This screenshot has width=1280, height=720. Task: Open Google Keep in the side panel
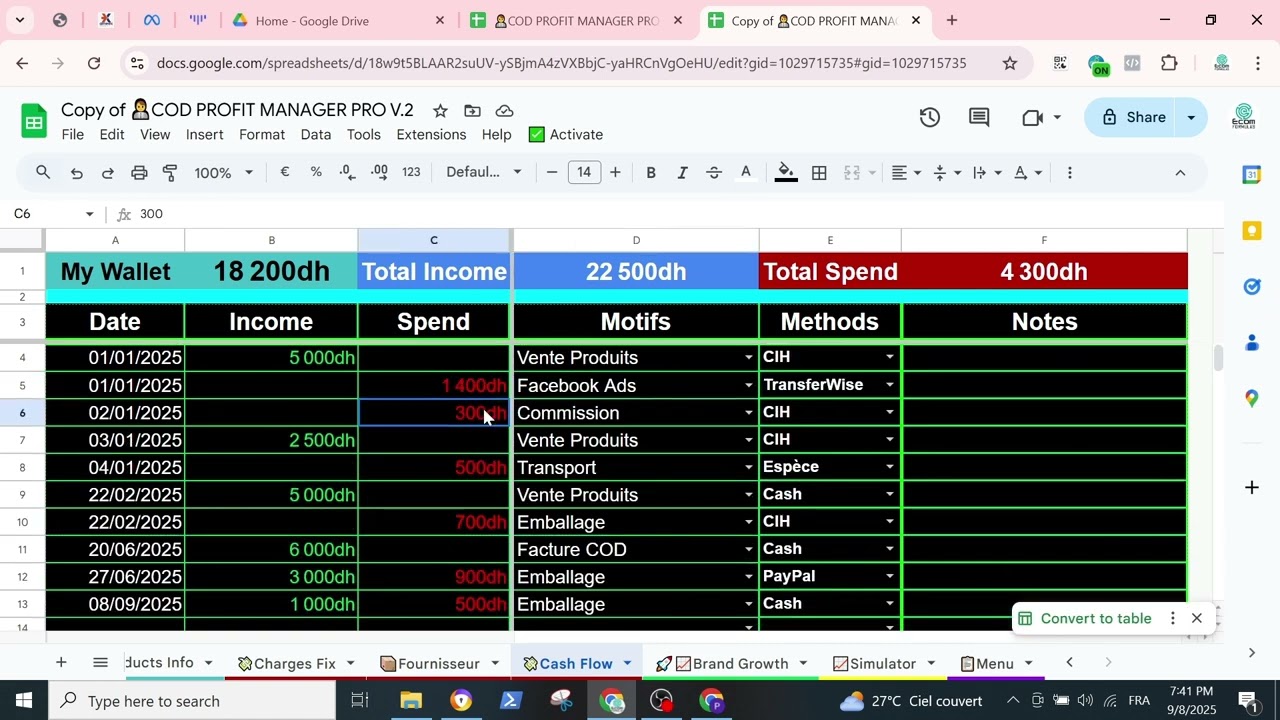point(1251,231)
